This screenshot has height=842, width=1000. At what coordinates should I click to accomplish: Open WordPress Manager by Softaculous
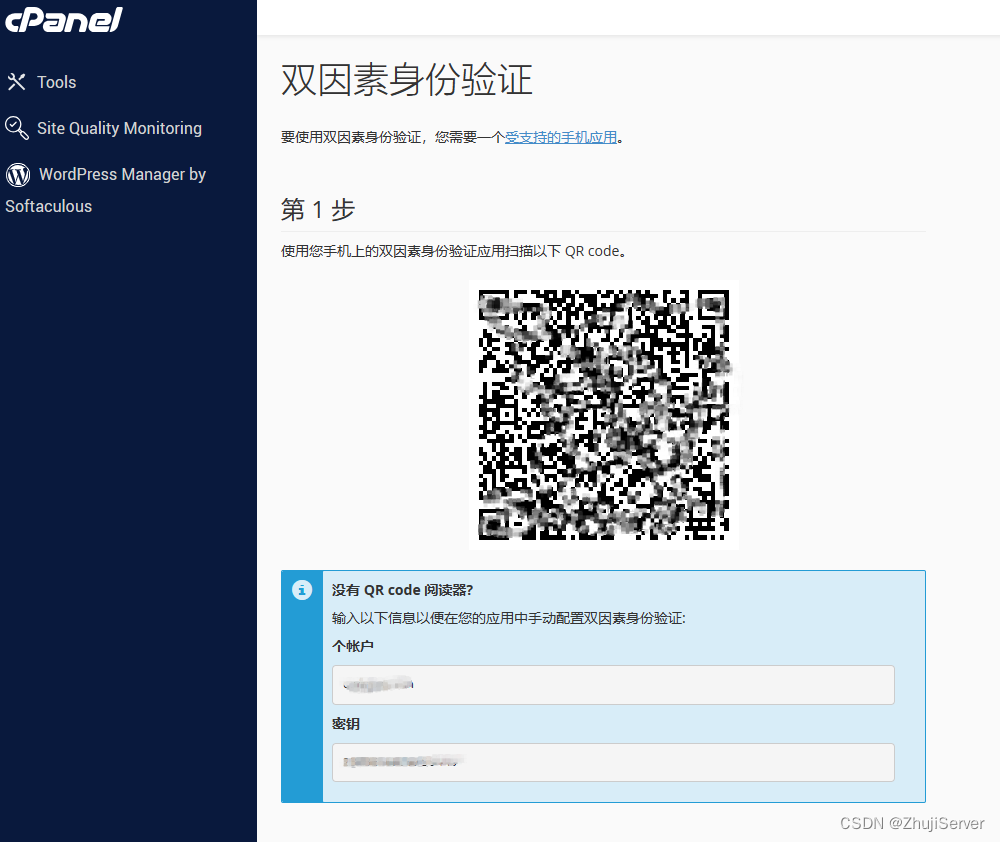105,190
